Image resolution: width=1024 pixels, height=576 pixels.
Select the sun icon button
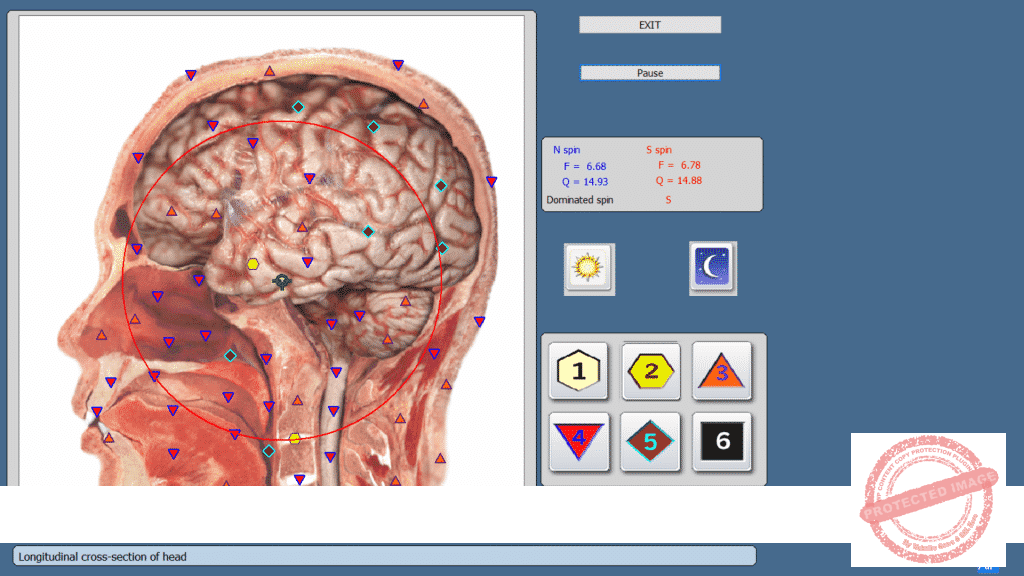pos(589,269)
